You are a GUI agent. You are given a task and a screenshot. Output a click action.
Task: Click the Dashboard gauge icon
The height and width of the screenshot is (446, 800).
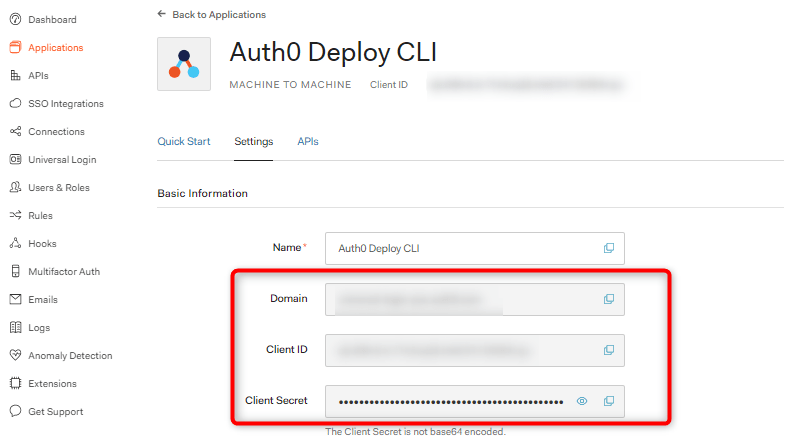pyautogui.click(x=16, y=19)
